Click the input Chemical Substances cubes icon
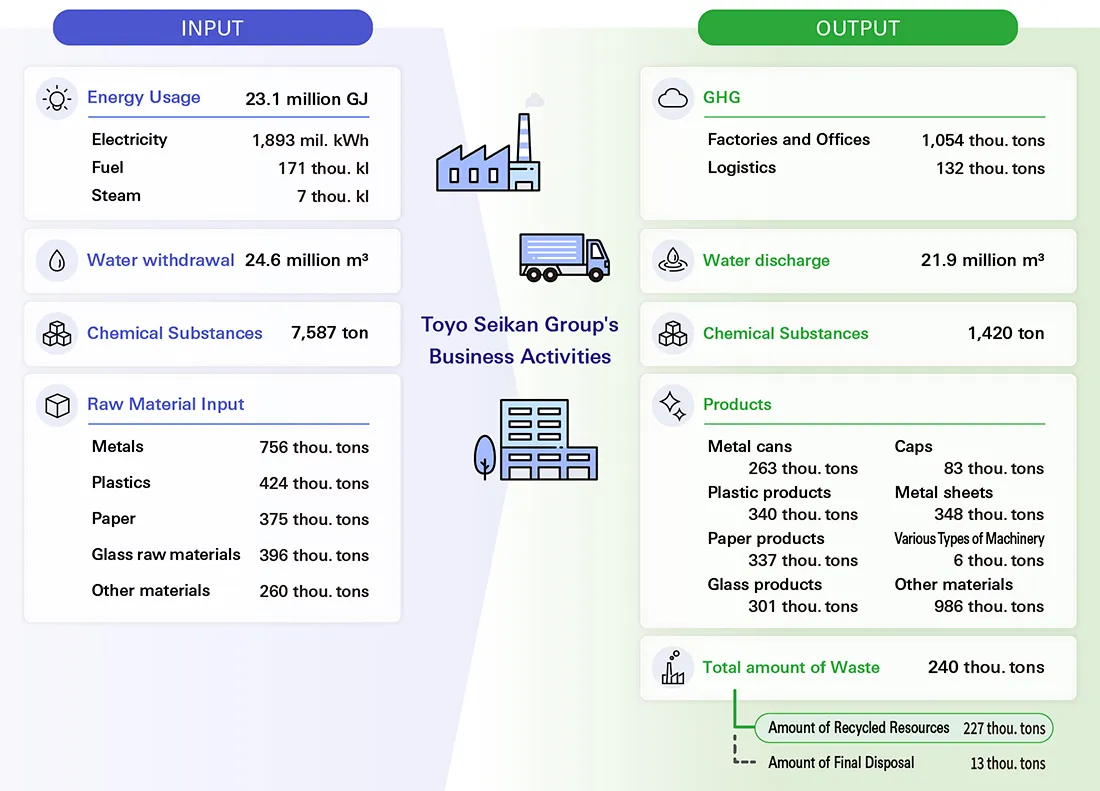 click(56, 334)
